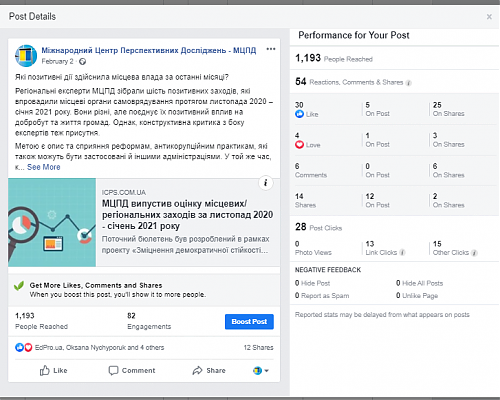The height and width of the screenshot is (400, 500).
Task: Click the Get More Likes, Comments and Shares heading
Action: (x=96, y=285)
